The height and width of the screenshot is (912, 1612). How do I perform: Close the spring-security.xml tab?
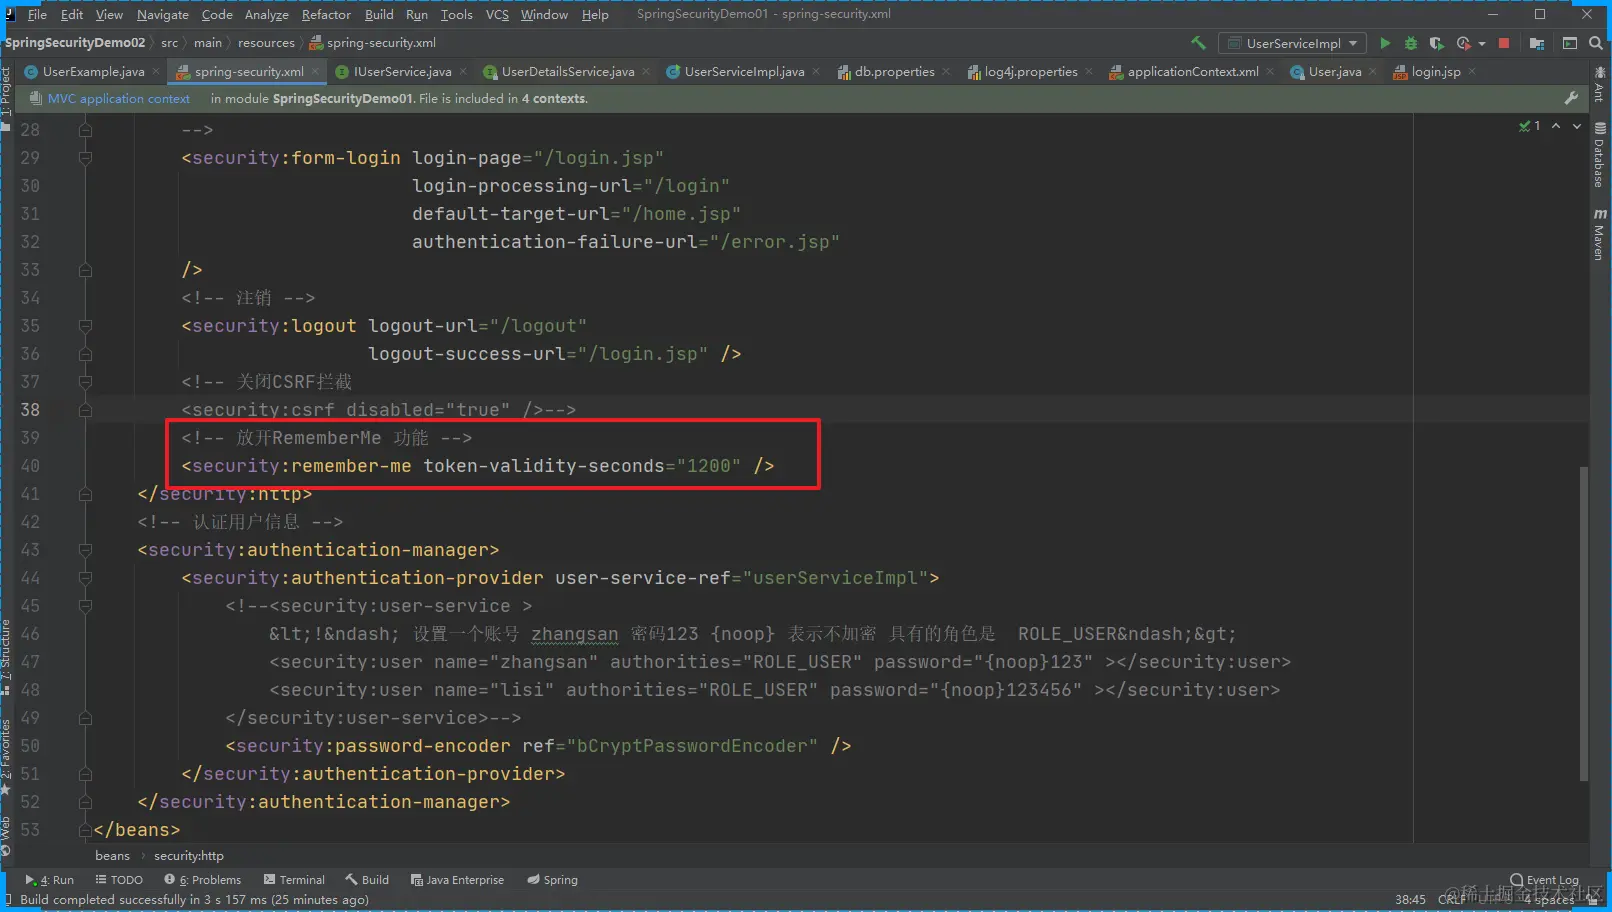[315, 71]
